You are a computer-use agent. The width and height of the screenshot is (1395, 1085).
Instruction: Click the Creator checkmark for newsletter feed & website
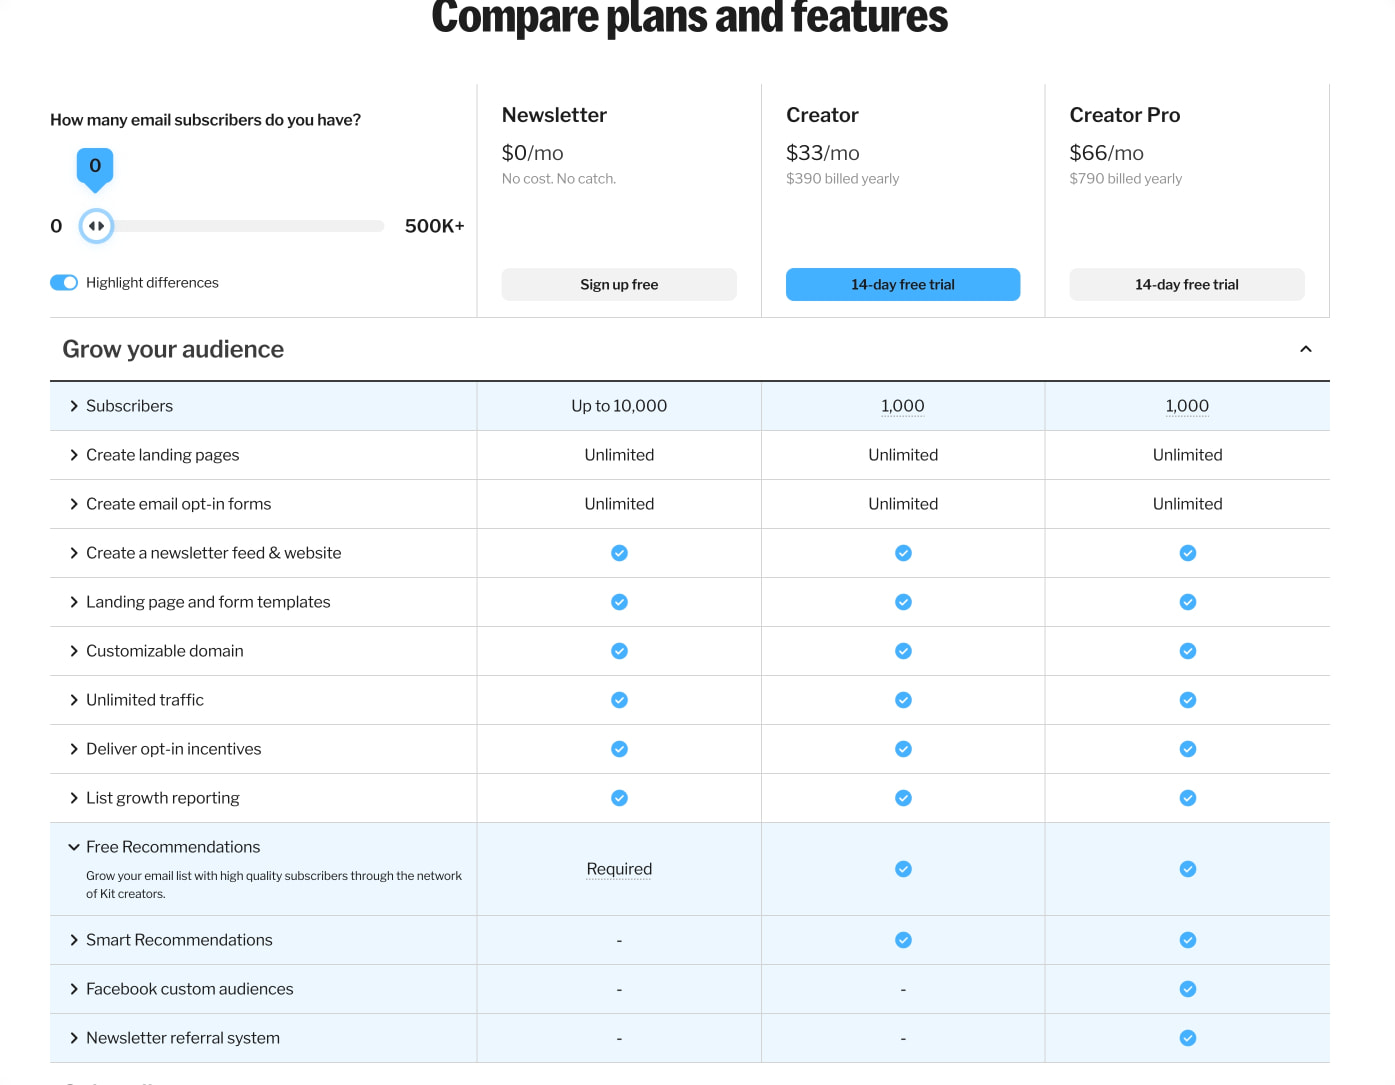[903, 553]
